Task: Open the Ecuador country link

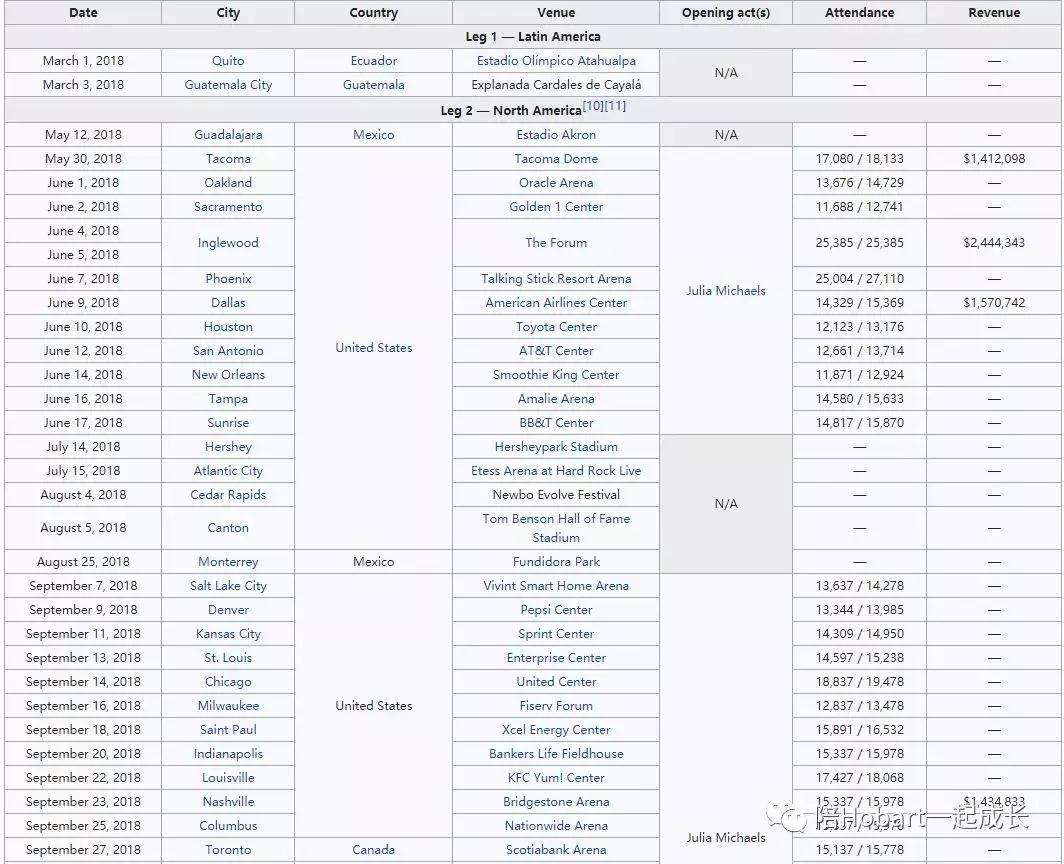Action: (x=373, y=61)
